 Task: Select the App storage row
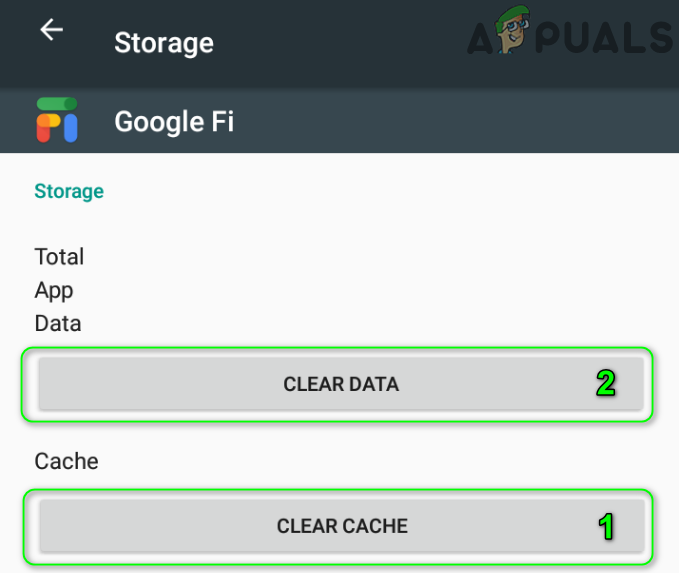(54, 290)
